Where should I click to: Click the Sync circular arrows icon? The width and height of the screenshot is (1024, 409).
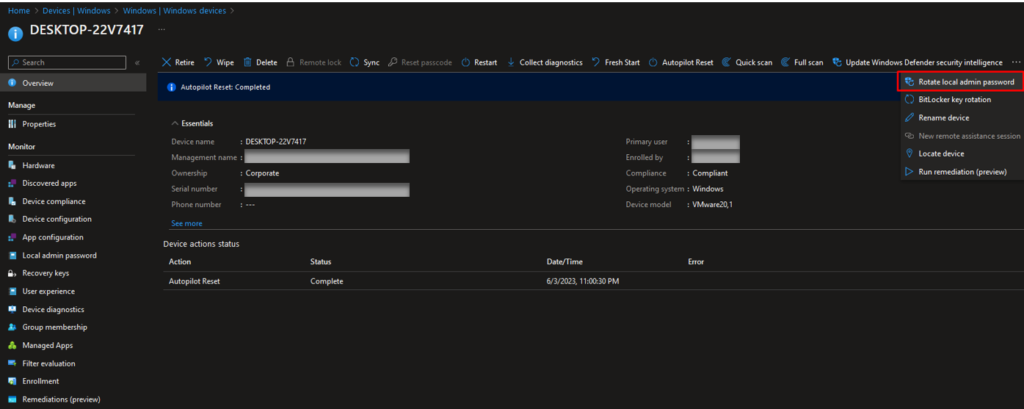click(355, 63)
